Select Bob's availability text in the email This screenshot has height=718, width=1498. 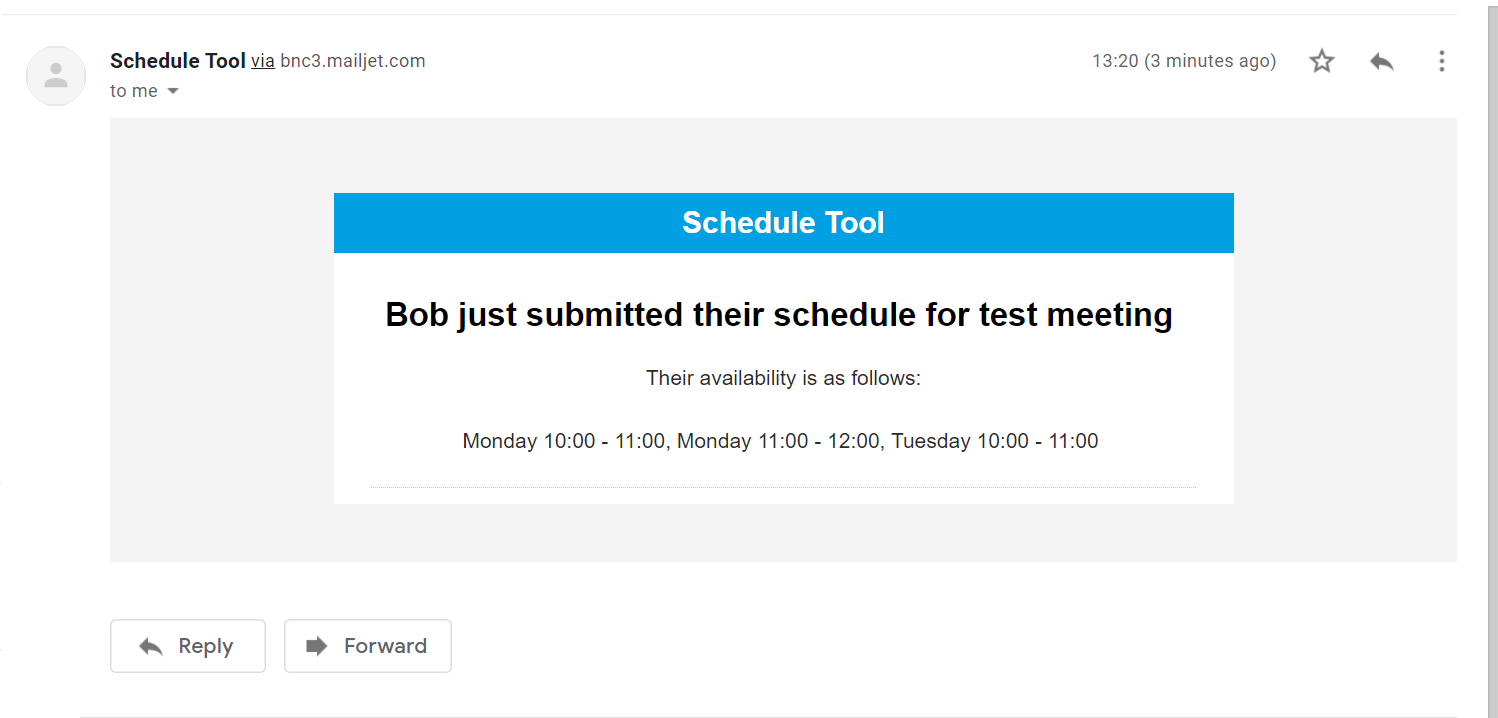click(x=779, y=440)
